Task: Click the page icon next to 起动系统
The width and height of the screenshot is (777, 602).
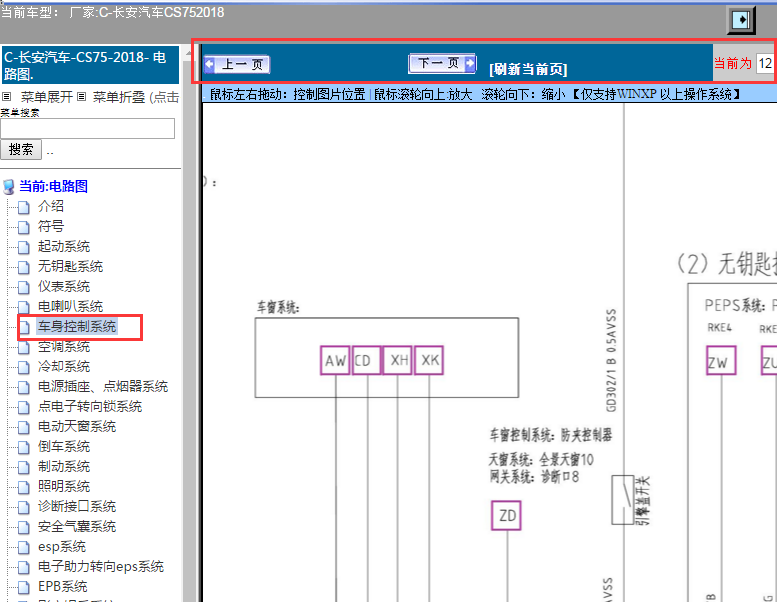Action: (24, 247)
